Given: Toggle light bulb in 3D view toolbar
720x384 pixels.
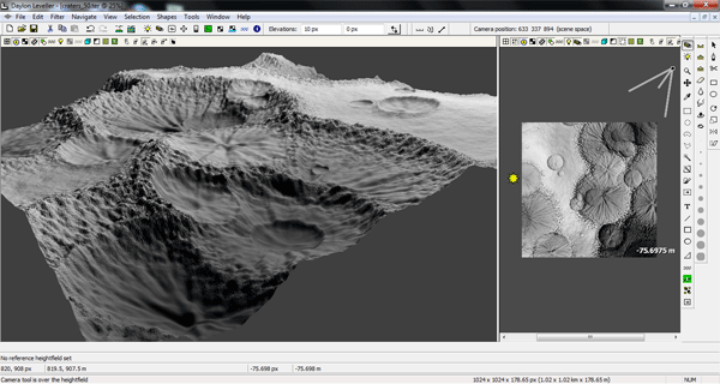Looking at the screenshot, I should point(61,42).
